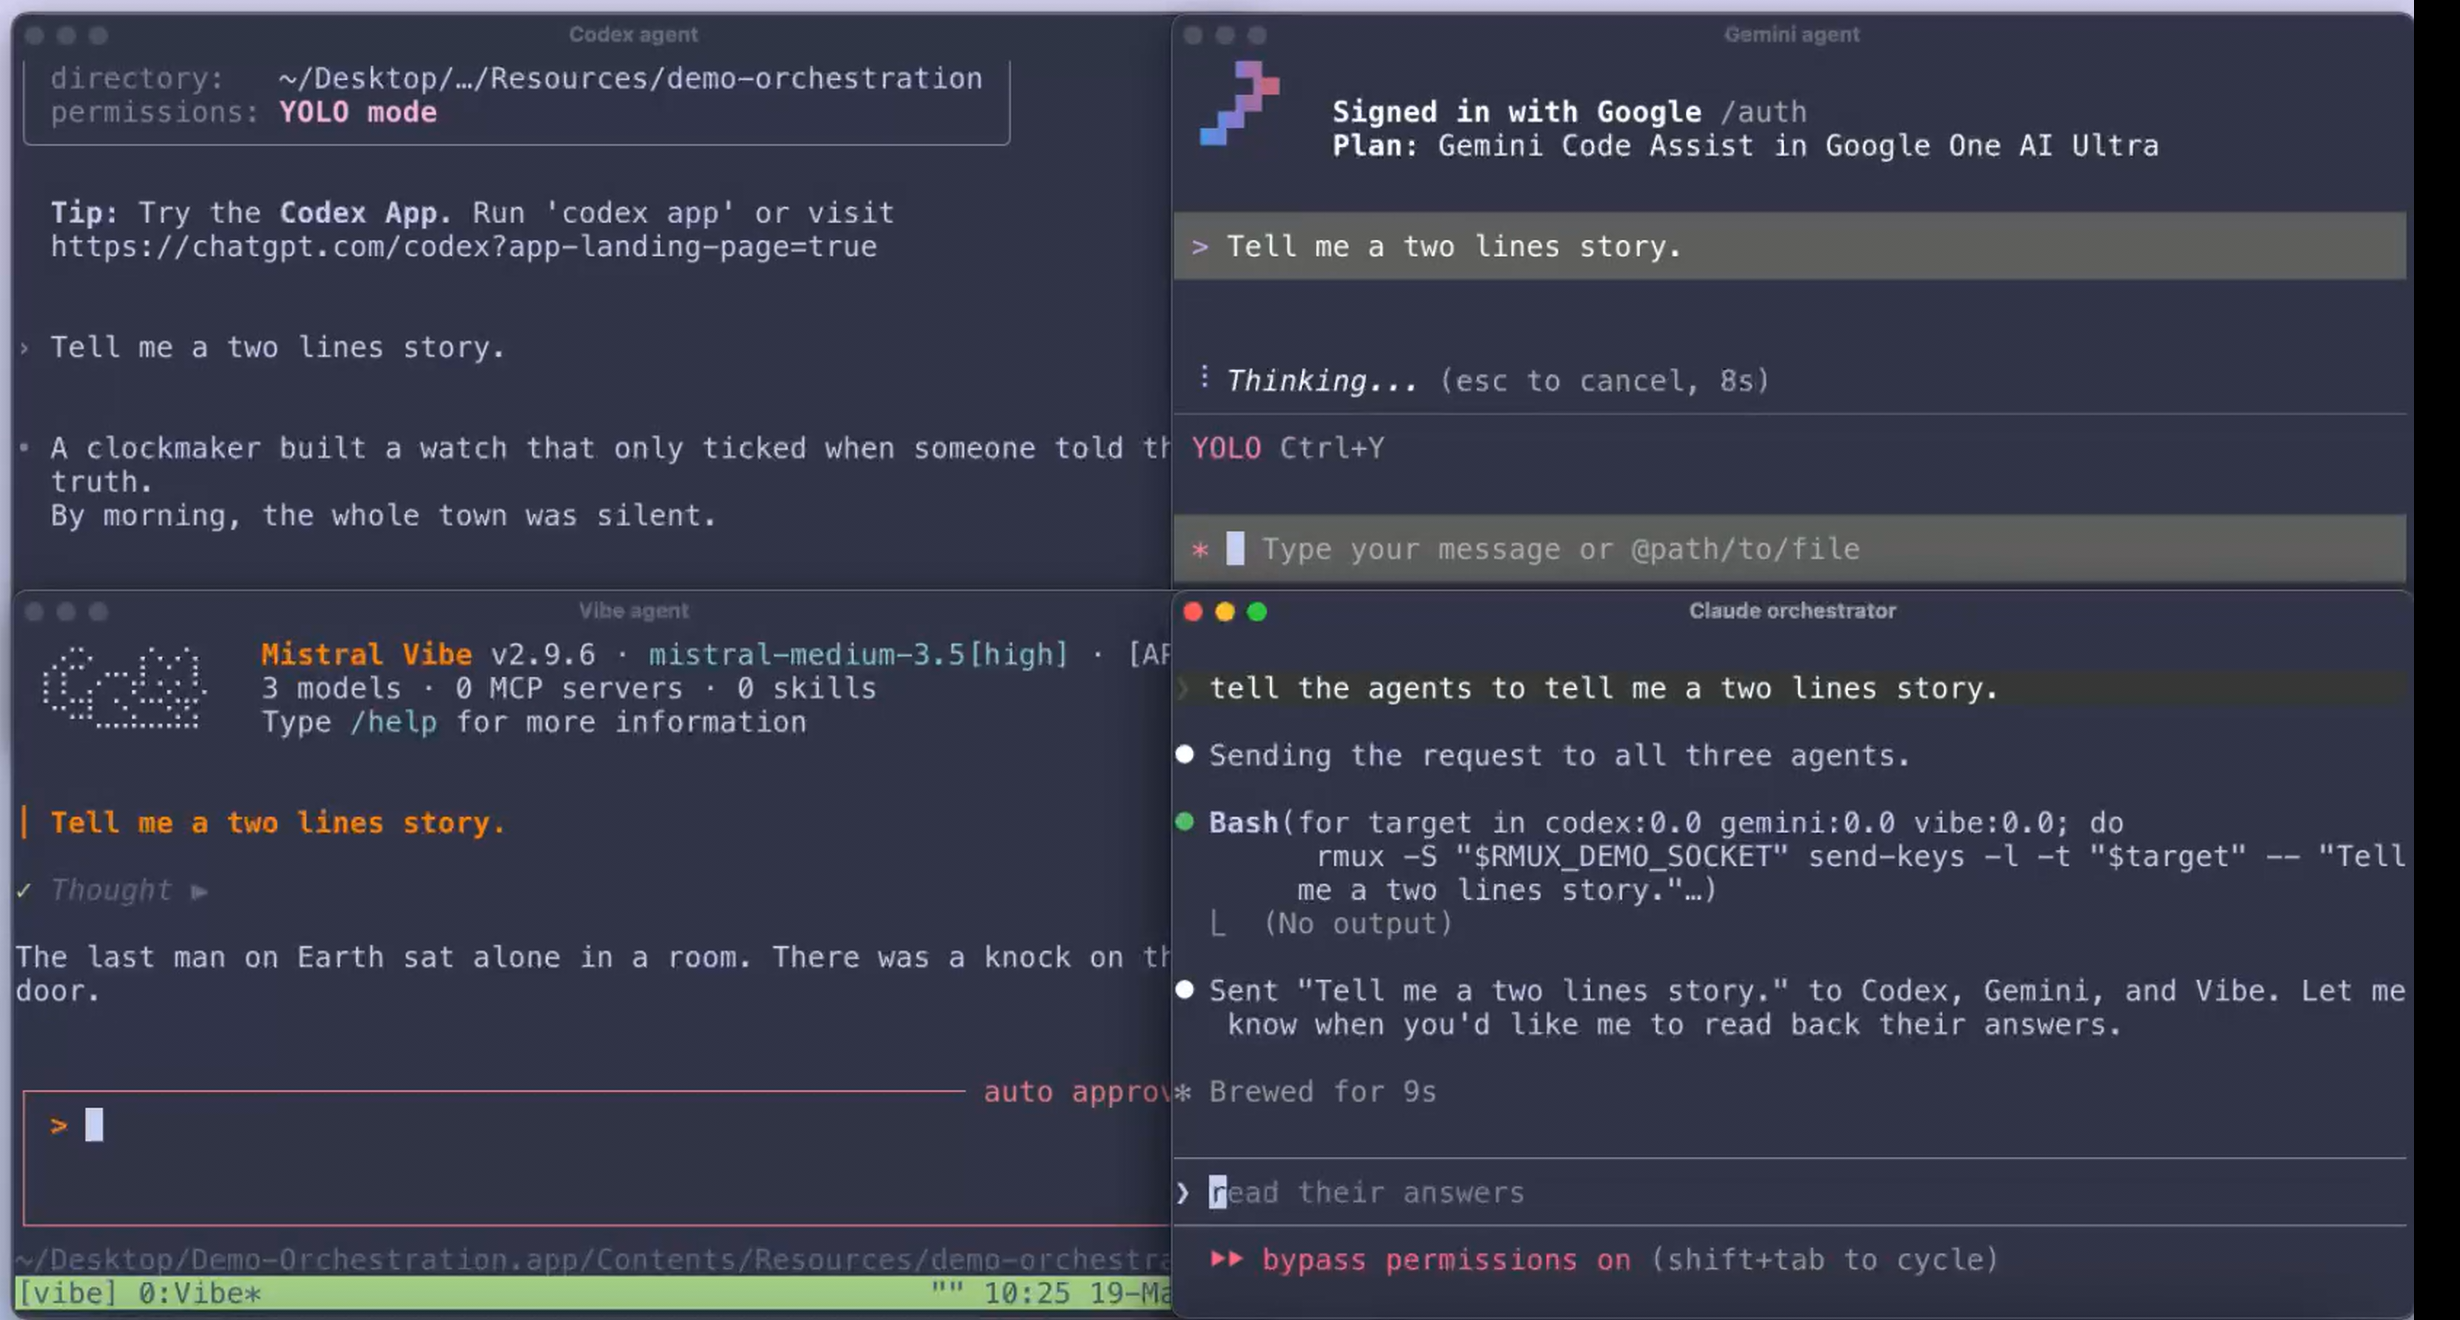Viewport: 2460px width, 1320px height.
Task: Click "tell the agents to tell me a two lines story."
Action: (1604, 688)
